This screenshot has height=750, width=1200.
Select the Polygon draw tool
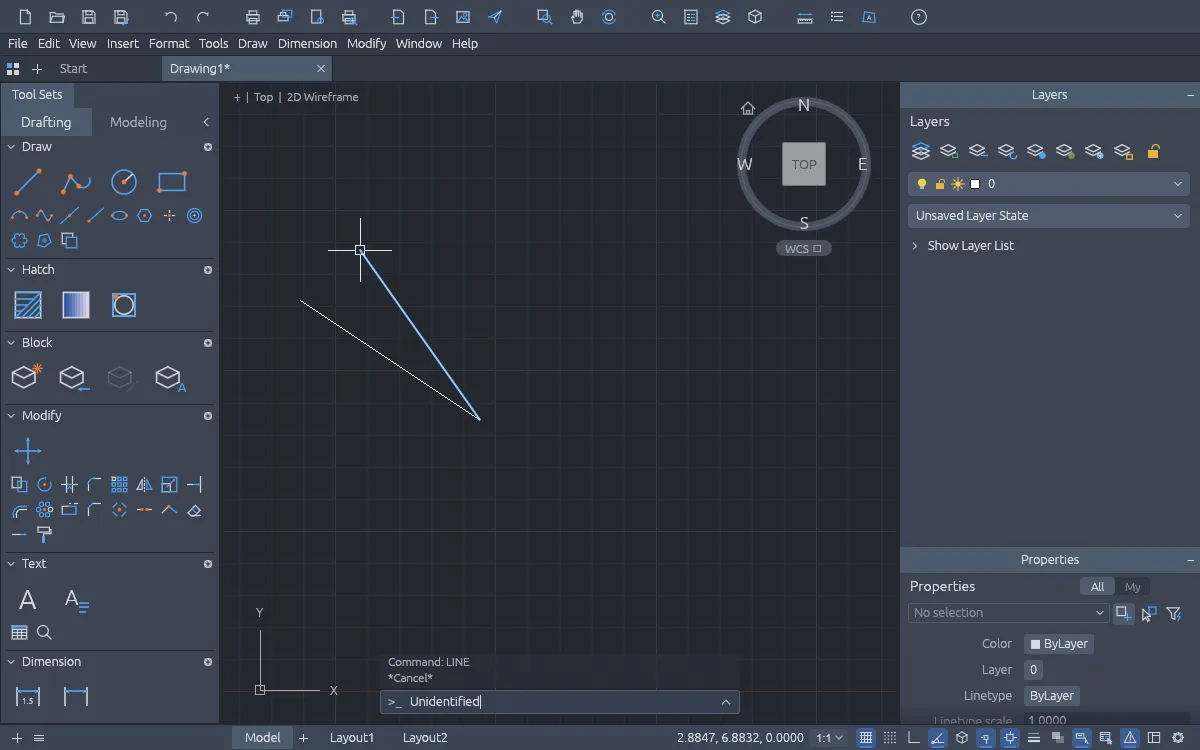pyautogui.click(x=144, y=215)
